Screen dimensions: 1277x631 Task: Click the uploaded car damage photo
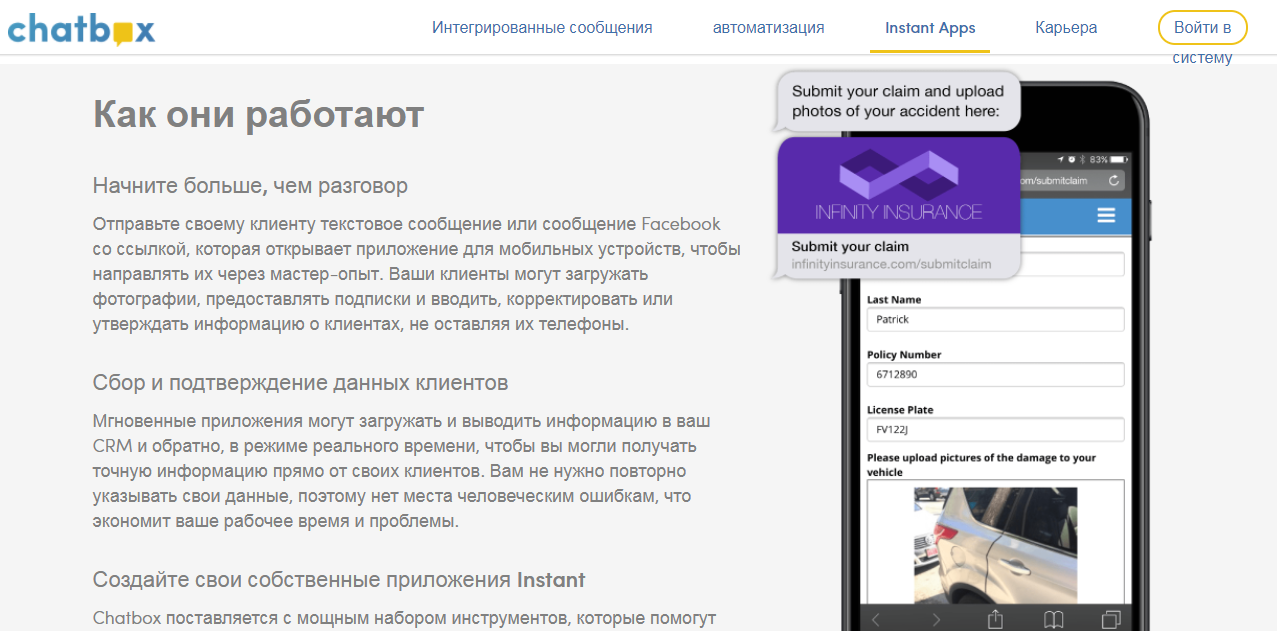(x=995, y=540)
